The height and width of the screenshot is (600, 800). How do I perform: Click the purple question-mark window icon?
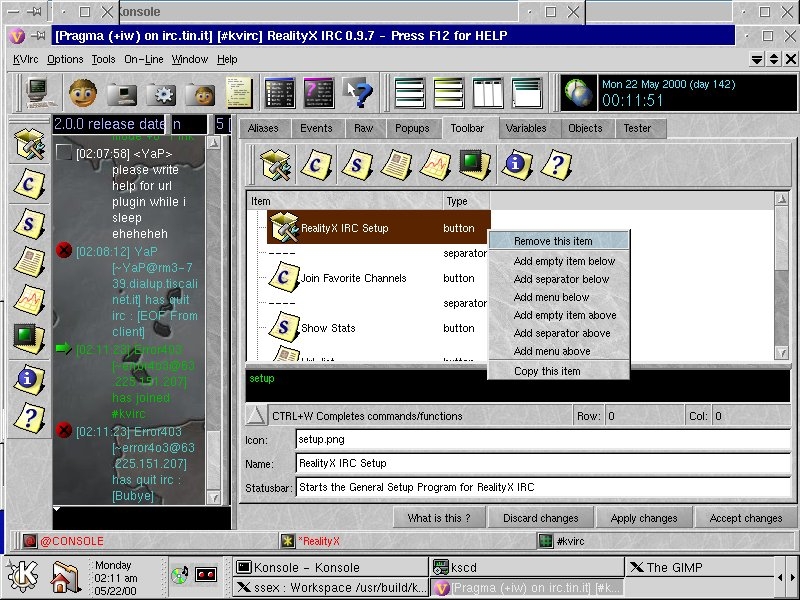click(x=319, y=93)
